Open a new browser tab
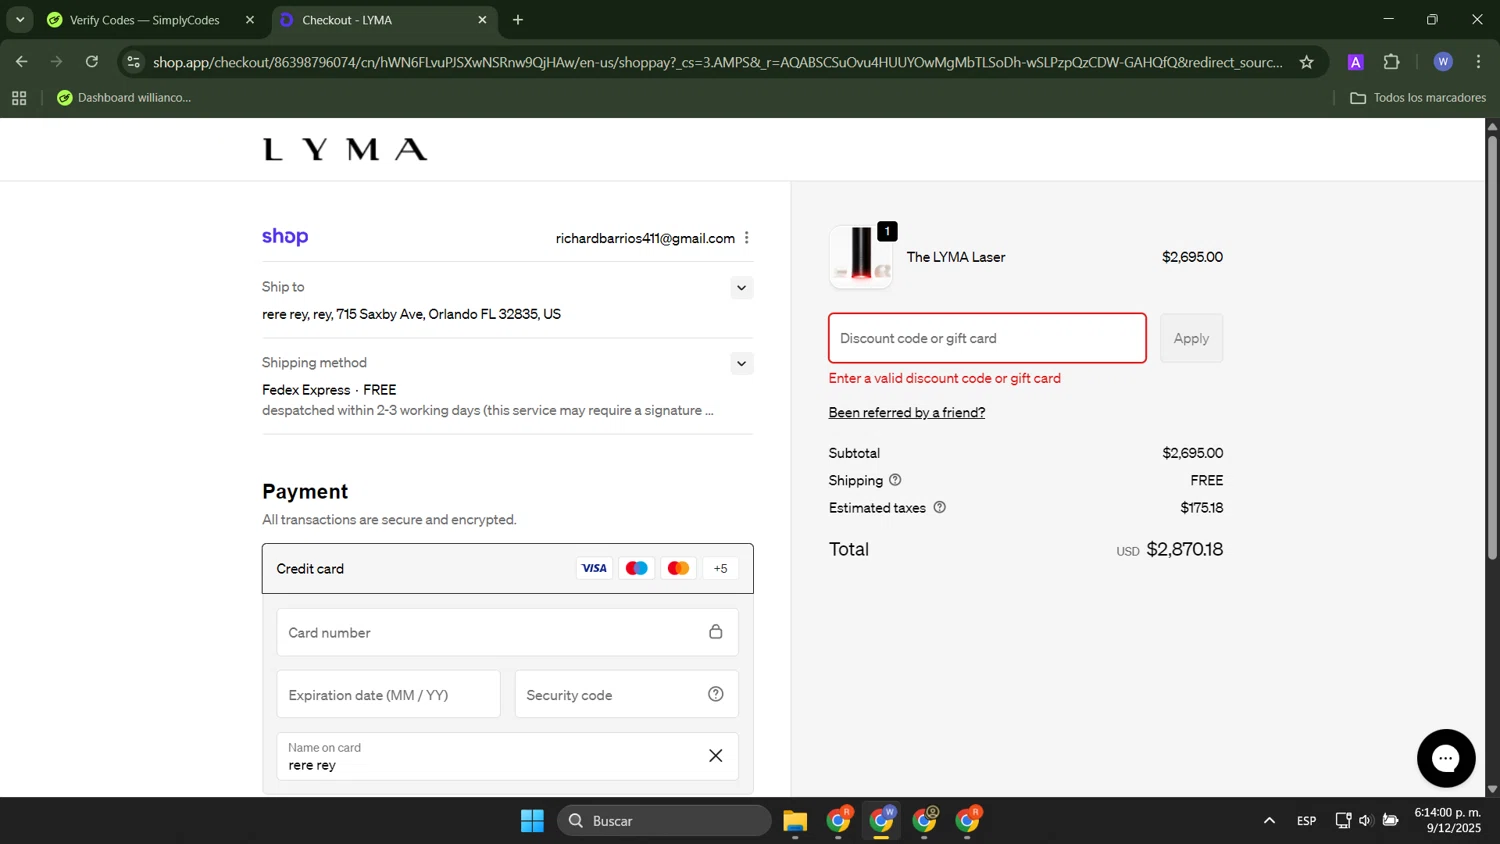This screenshot has height=844, width=1500. pyautogui.click(x=518, y=20)
